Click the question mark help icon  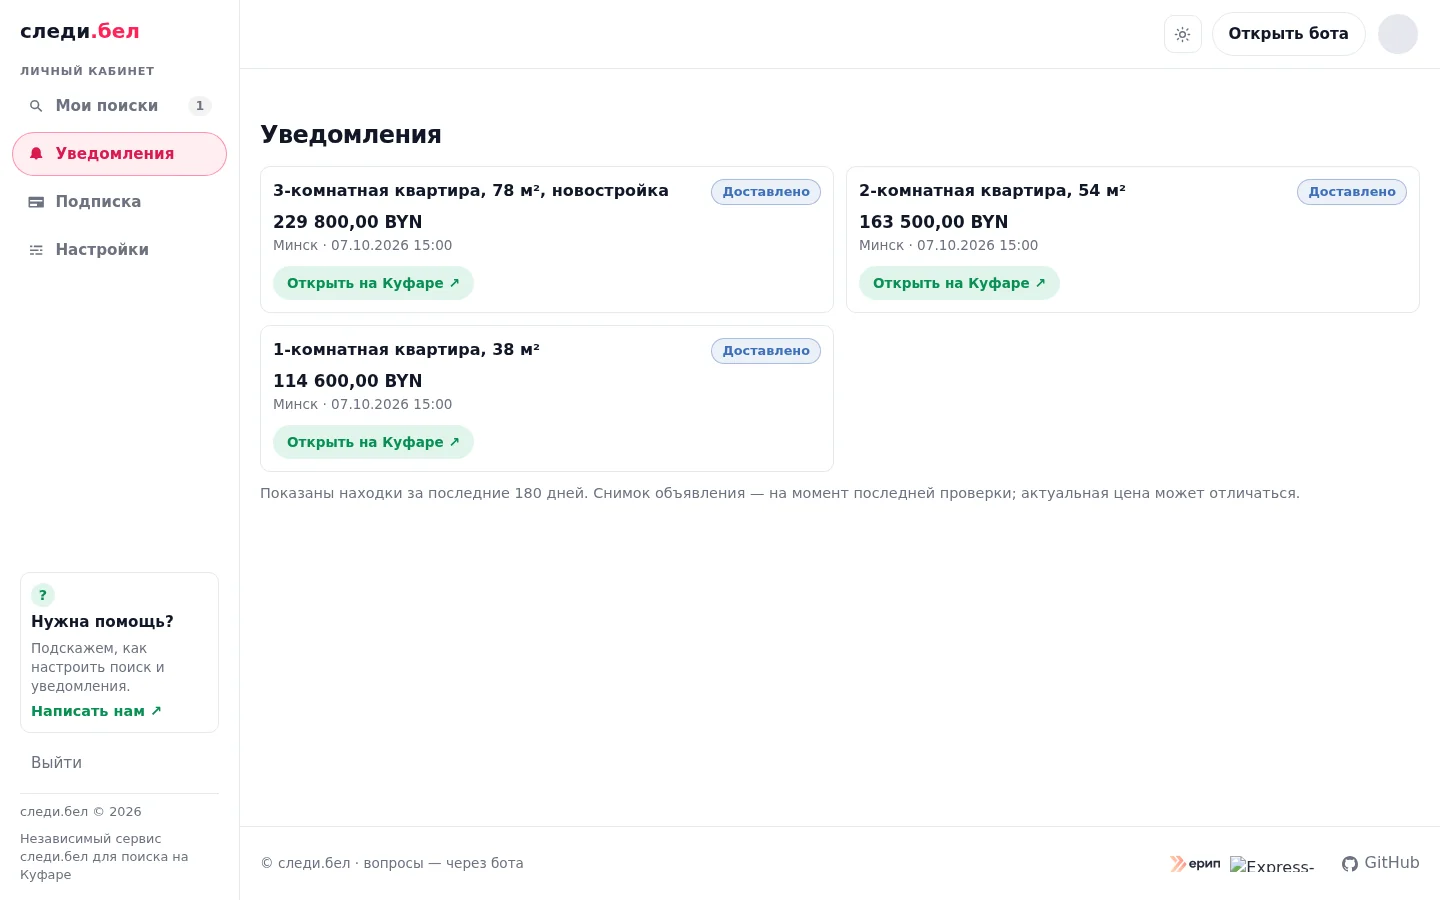pos(43,595)
